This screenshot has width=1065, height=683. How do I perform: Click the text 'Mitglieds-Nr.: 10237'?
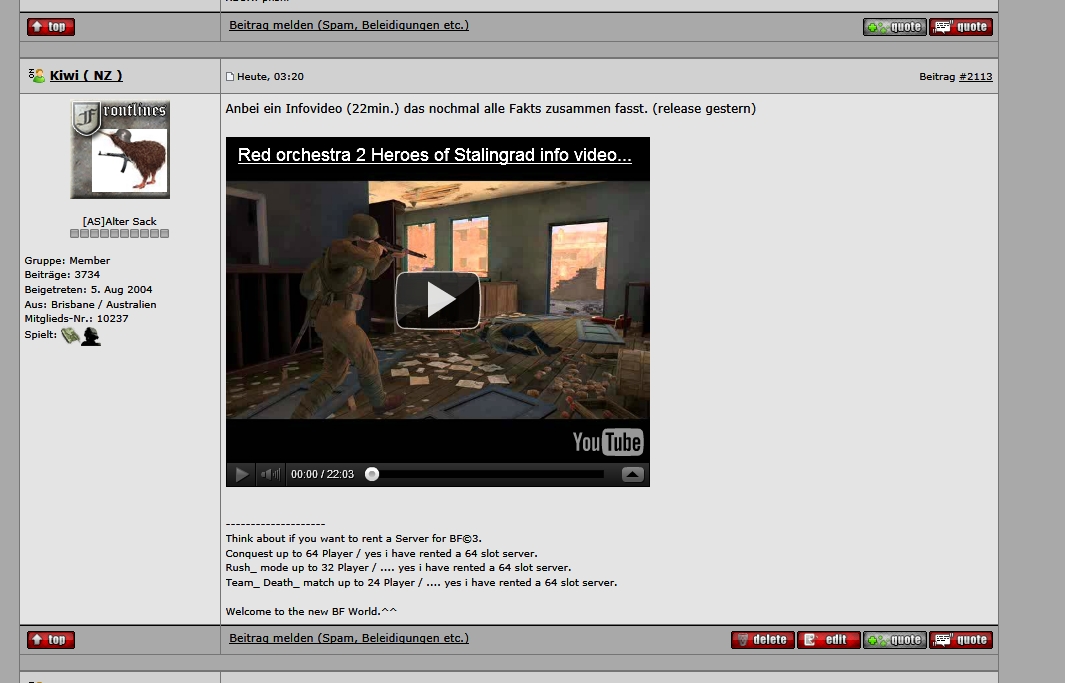[x=76, y=318]
